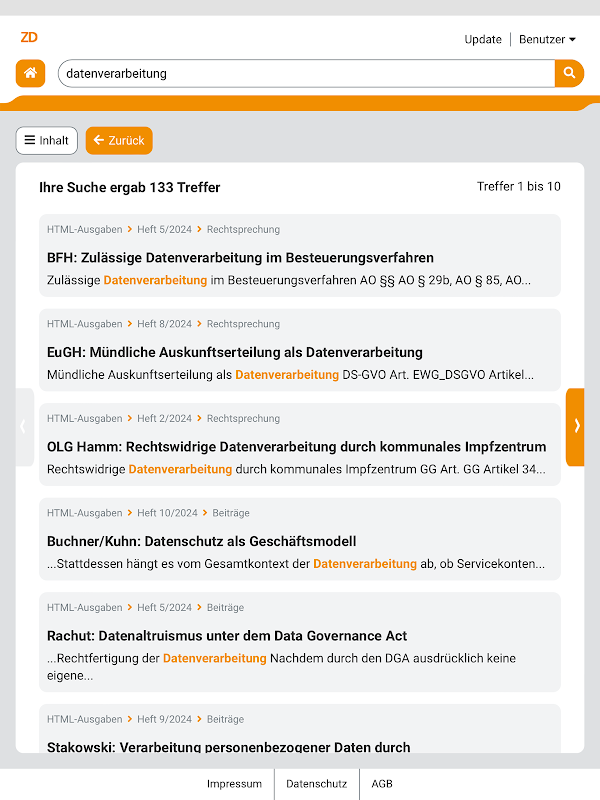Click snippet '...Stattdessen hängt es vom Gesamtkontext'
Viewport: 600px width, 800px height.
pyautogui.click(x=296, y=564)
